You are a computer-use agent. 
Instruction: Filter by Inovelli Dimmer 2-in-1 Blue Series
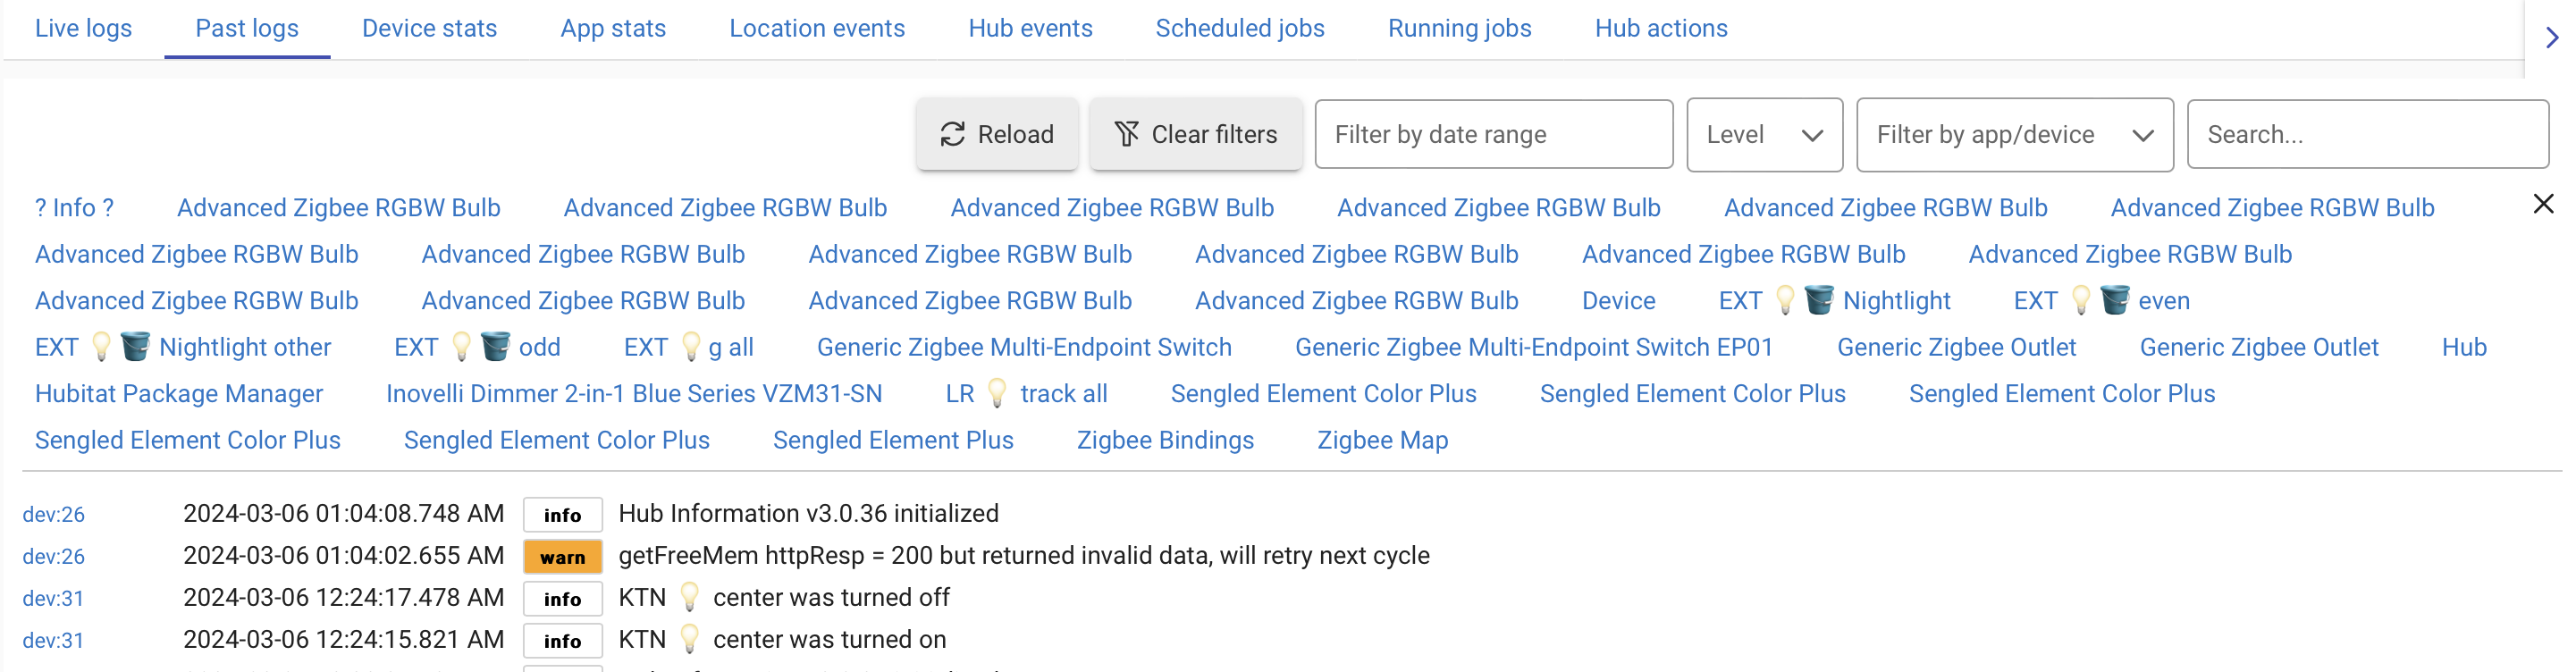pos(634,394)
